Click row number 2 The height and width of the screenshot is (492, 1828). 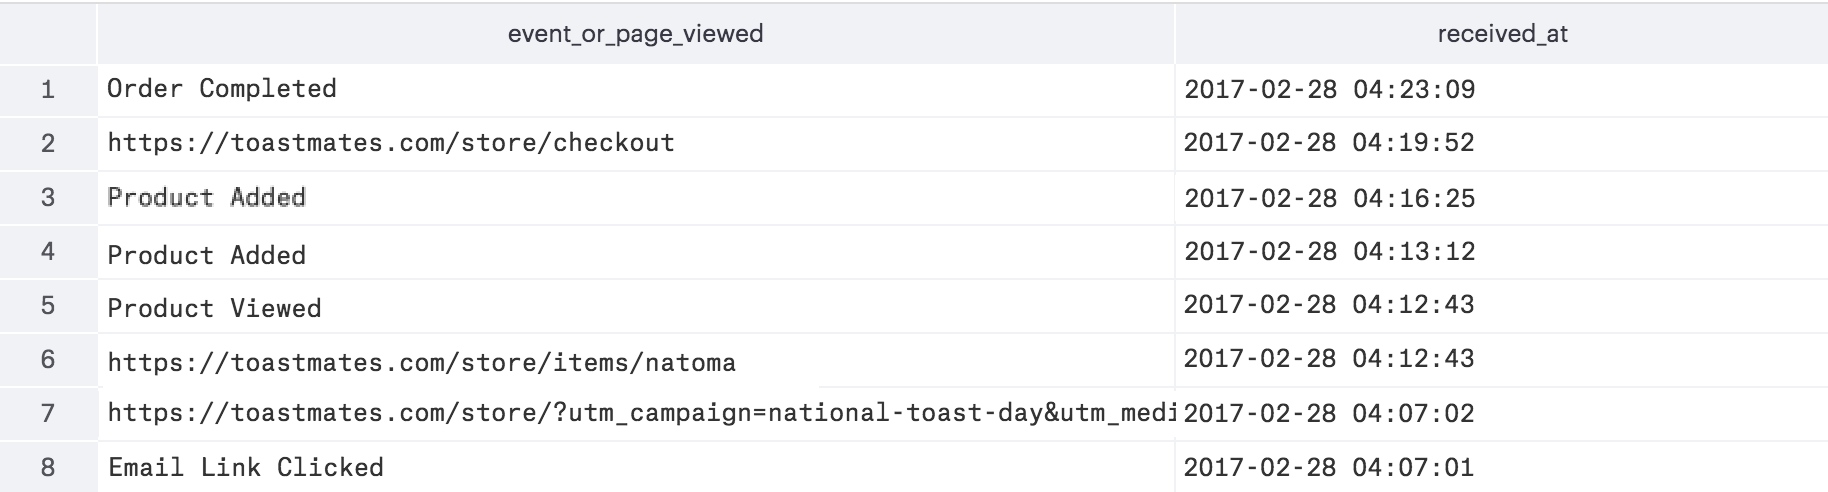point(48,143)
